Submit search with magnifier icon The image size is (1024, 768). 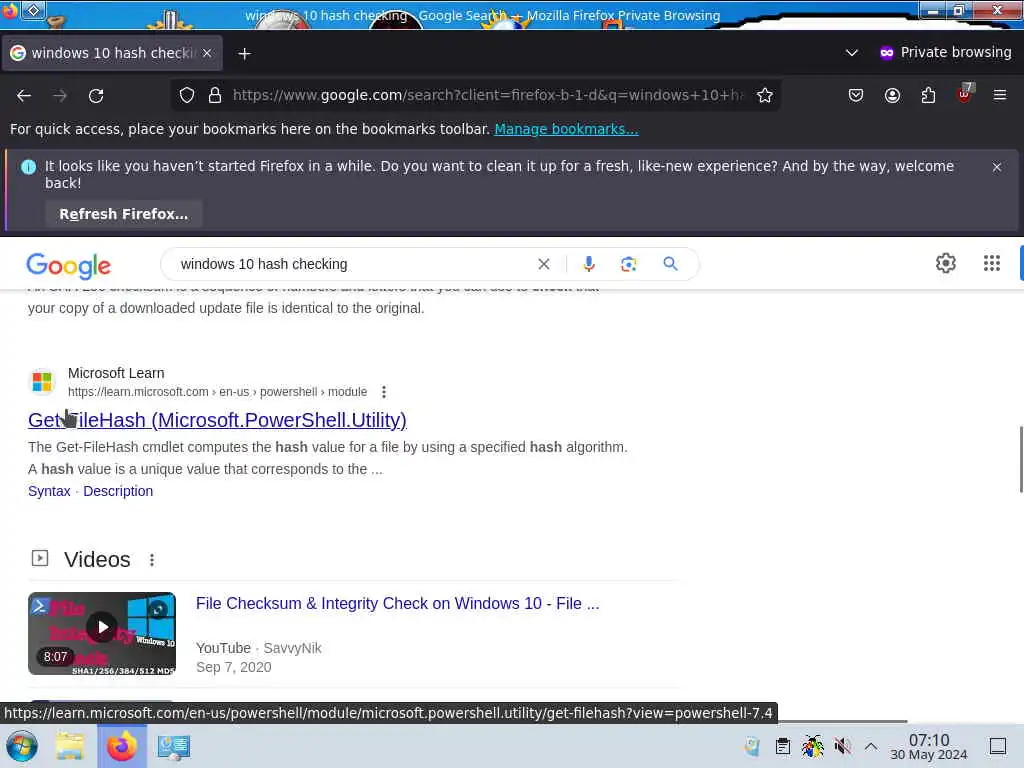[x=670, y=264]
